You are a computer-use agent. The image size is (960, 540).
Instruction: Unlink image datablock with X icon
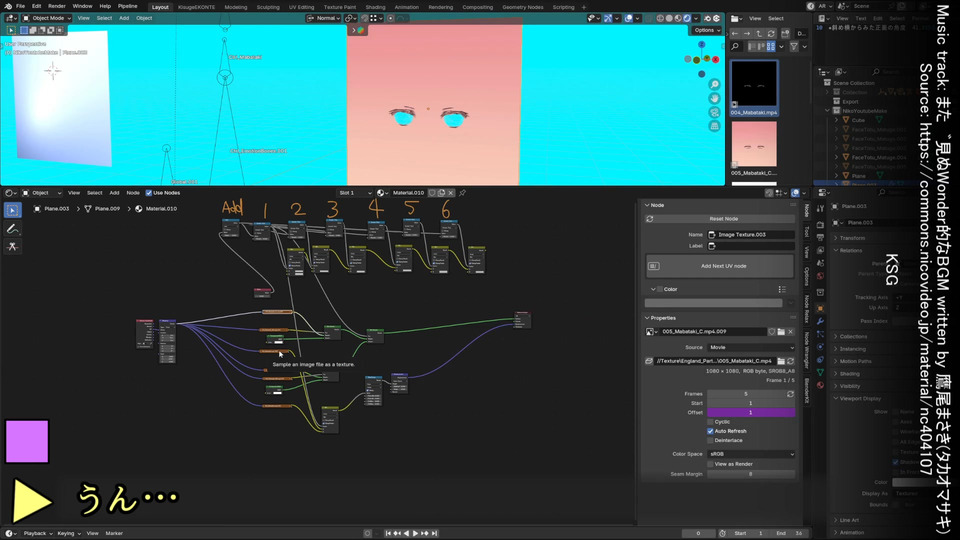tap(790, 331)
